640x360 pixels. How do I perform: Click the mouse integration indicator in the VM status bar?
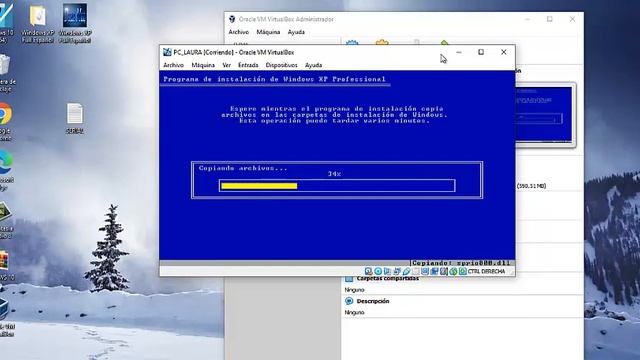(x=453, y=271)
